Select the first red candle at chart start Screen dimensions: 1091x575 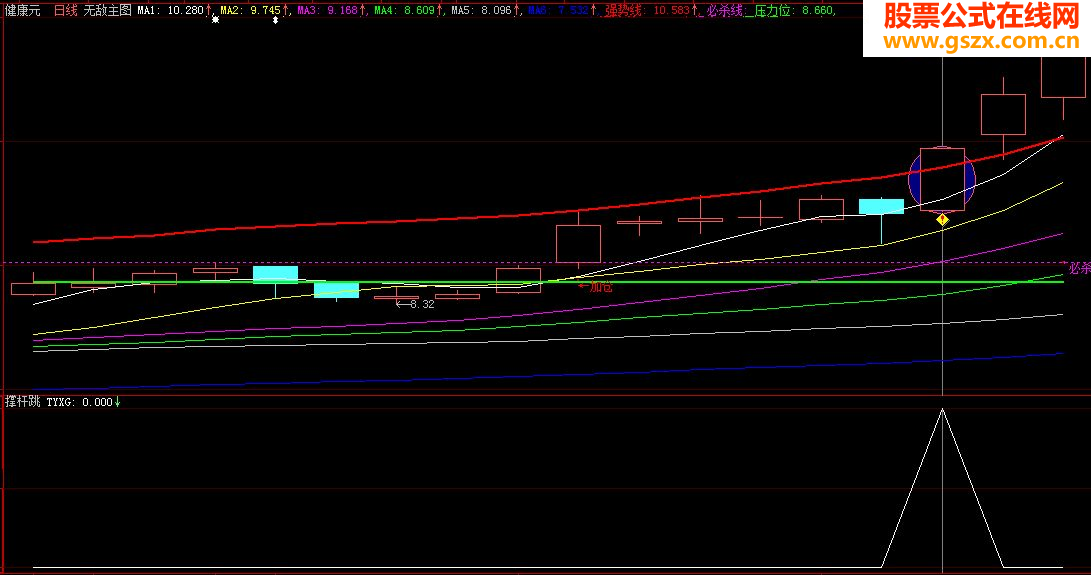coord(33,288)
